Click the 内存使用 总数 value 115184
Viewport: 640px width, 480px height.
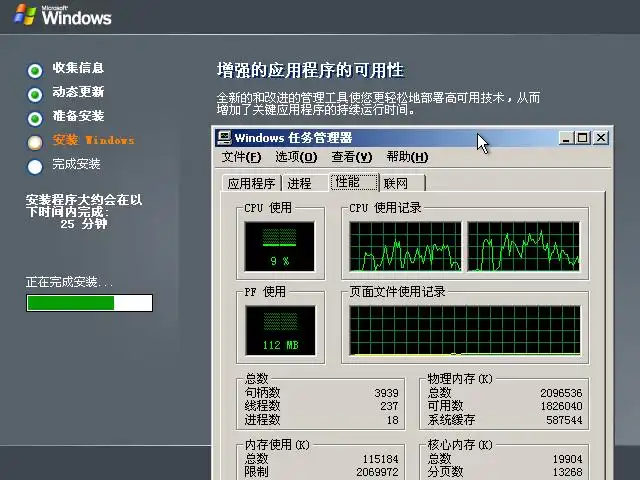pos(380,459)
